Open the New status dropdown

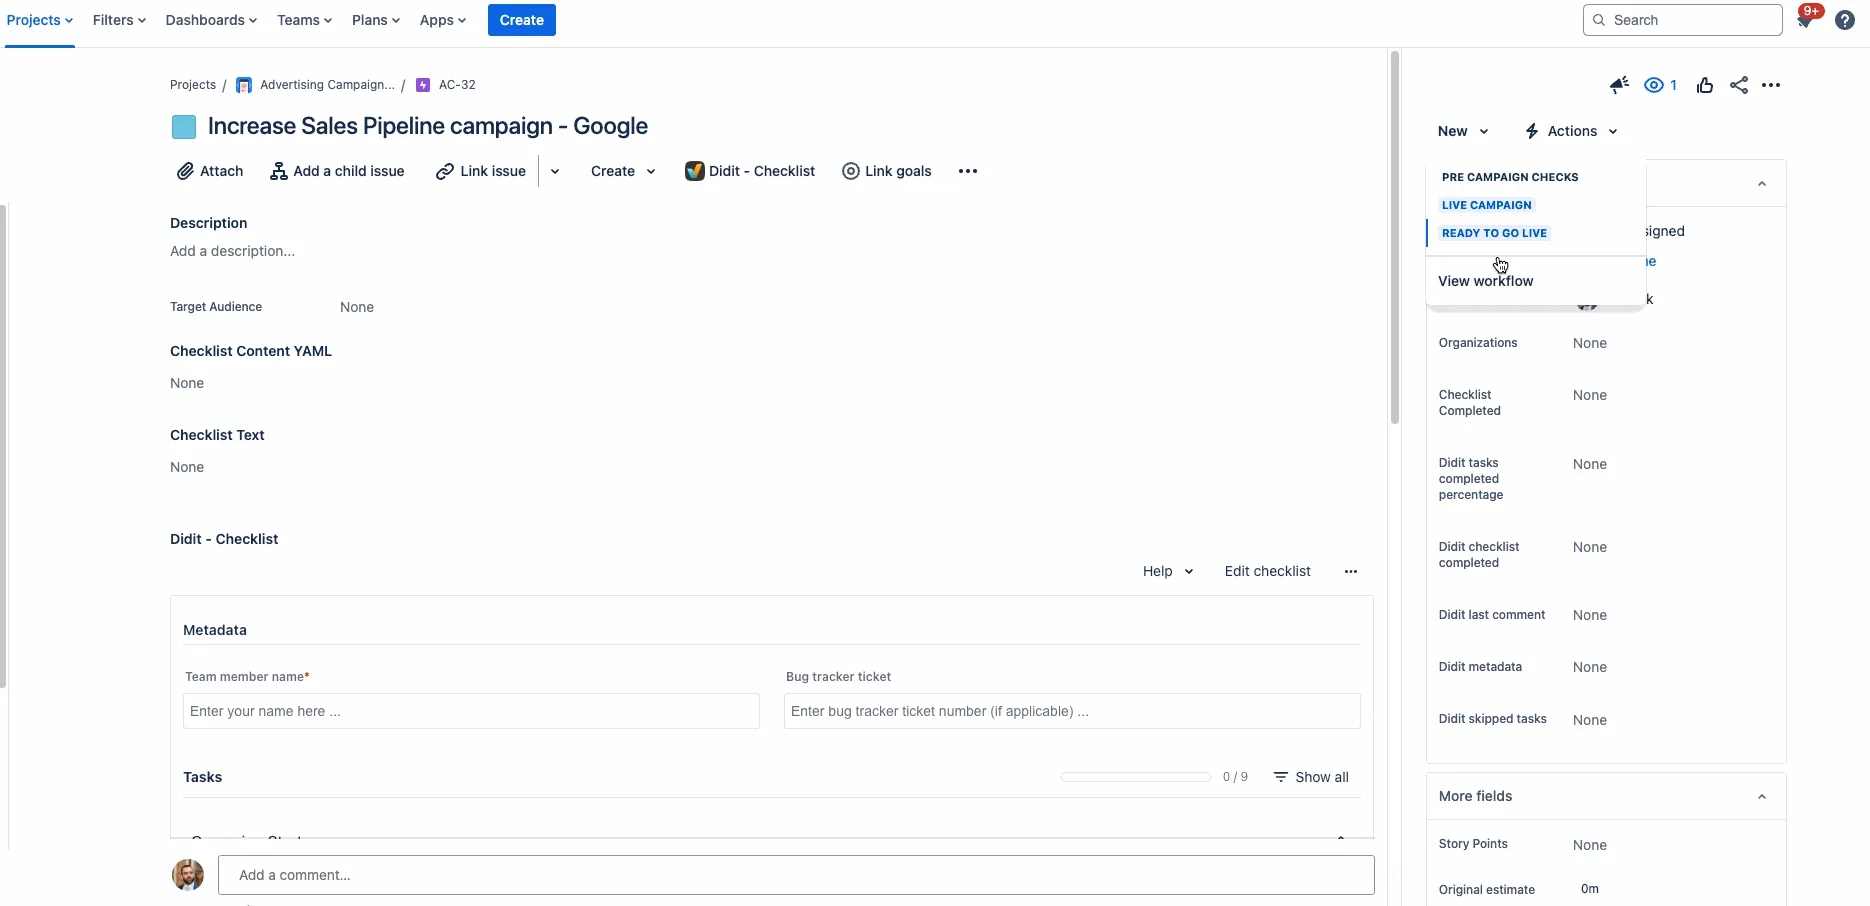1463,131
